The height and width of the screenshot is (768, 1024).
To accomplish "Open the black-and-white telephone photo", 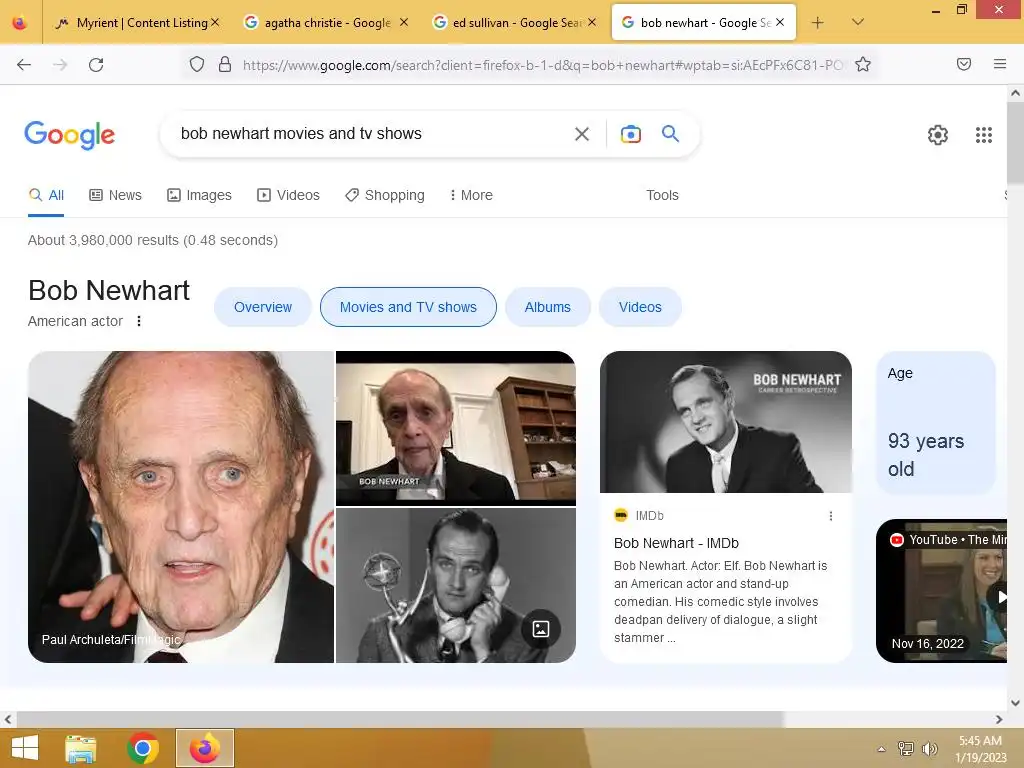I will [x=456, y=586].
